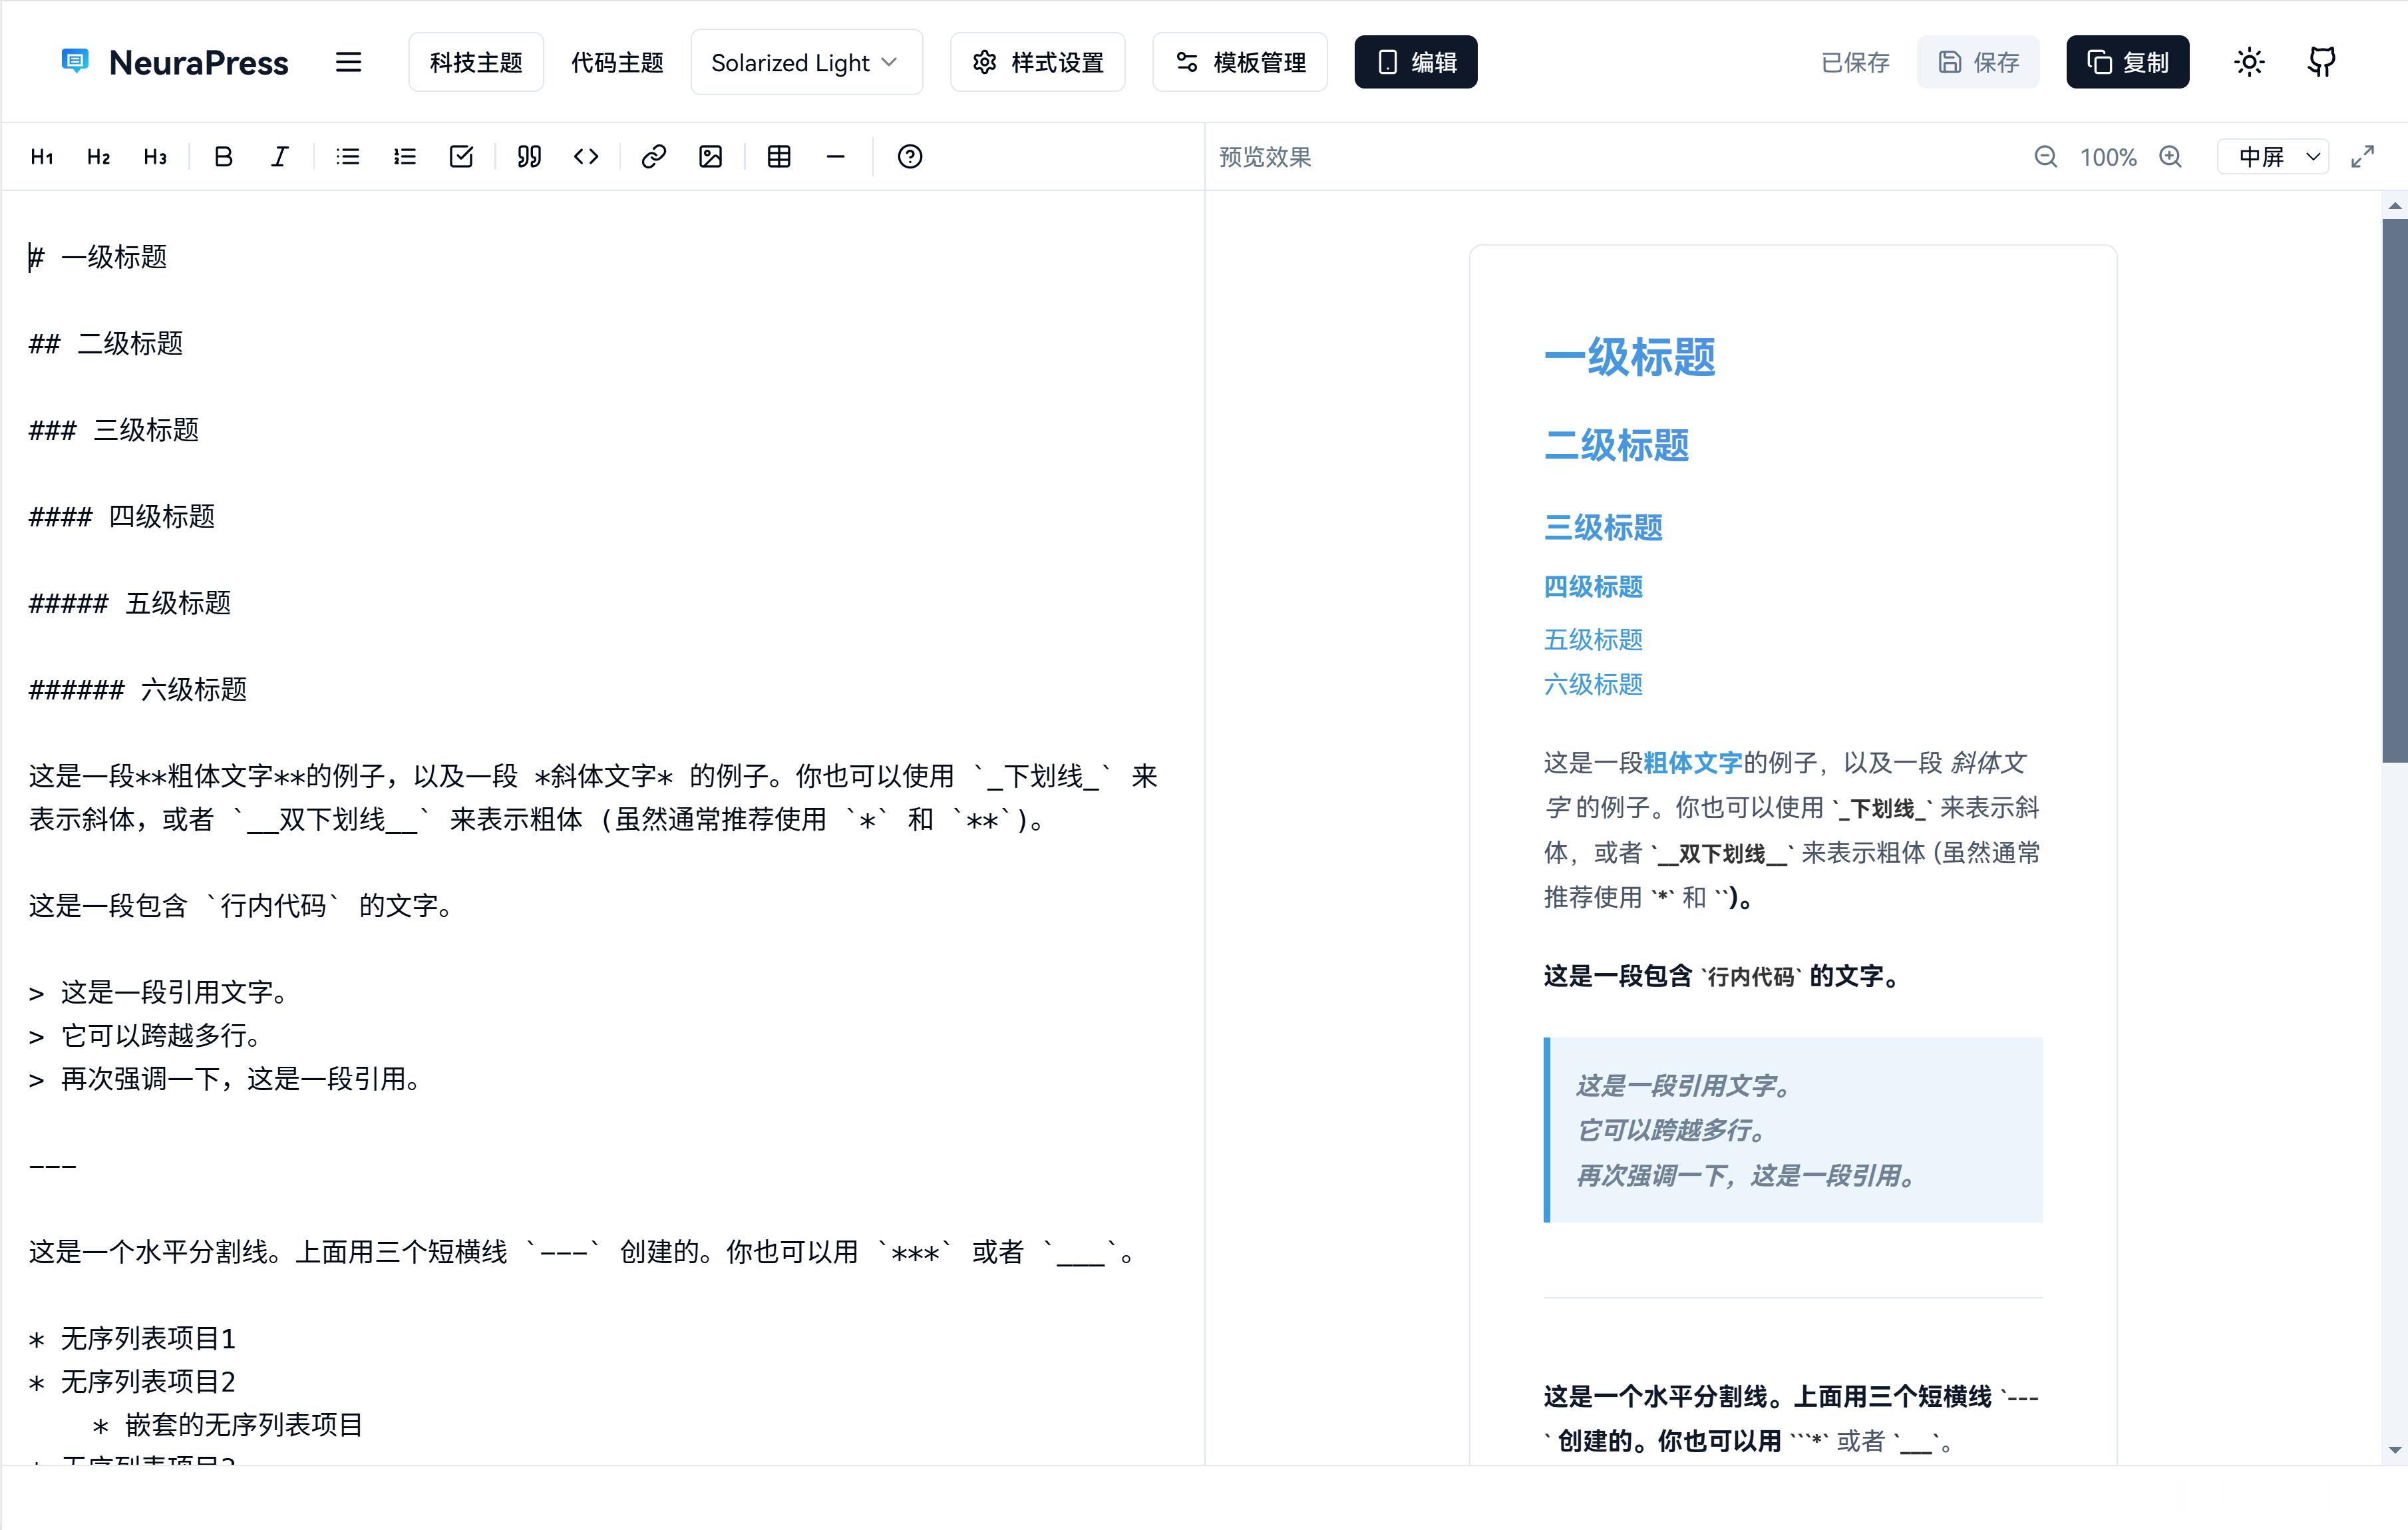Image resolution: width=2408 pixels, height=1530 pixels.
Task: Open the 中屏 screen size dropdown
Action: pos(2273,157)
